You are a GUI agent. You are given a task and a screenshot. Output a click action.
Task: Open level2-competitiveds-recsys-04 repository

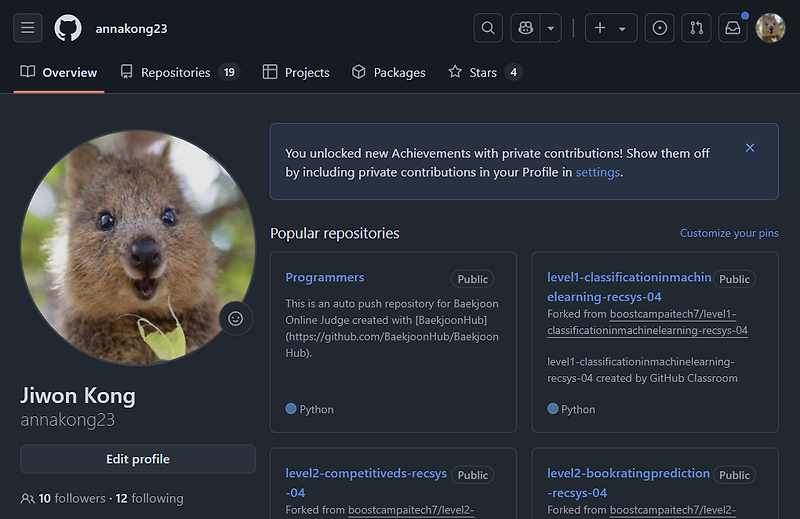(x=366, y=483)
